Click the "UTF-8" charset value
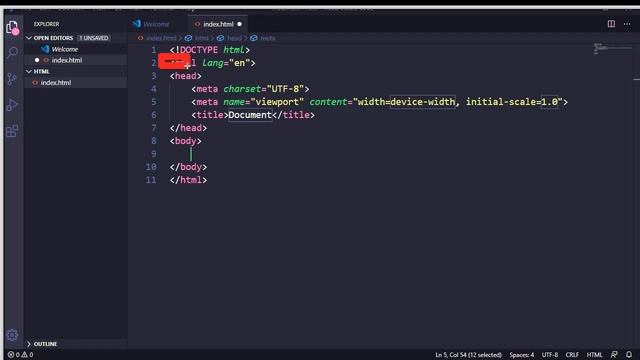The width and height of the screenshot is (640, 360). point(285,89)
